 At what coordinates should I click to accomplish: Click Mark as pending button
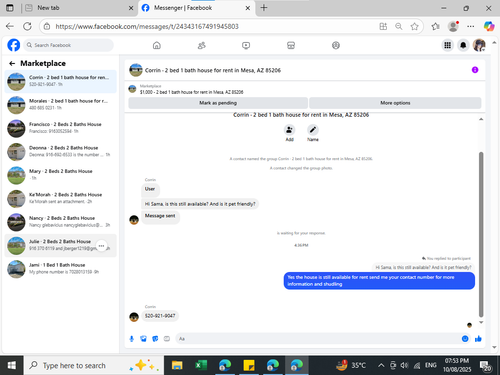[x=218, y=103]
